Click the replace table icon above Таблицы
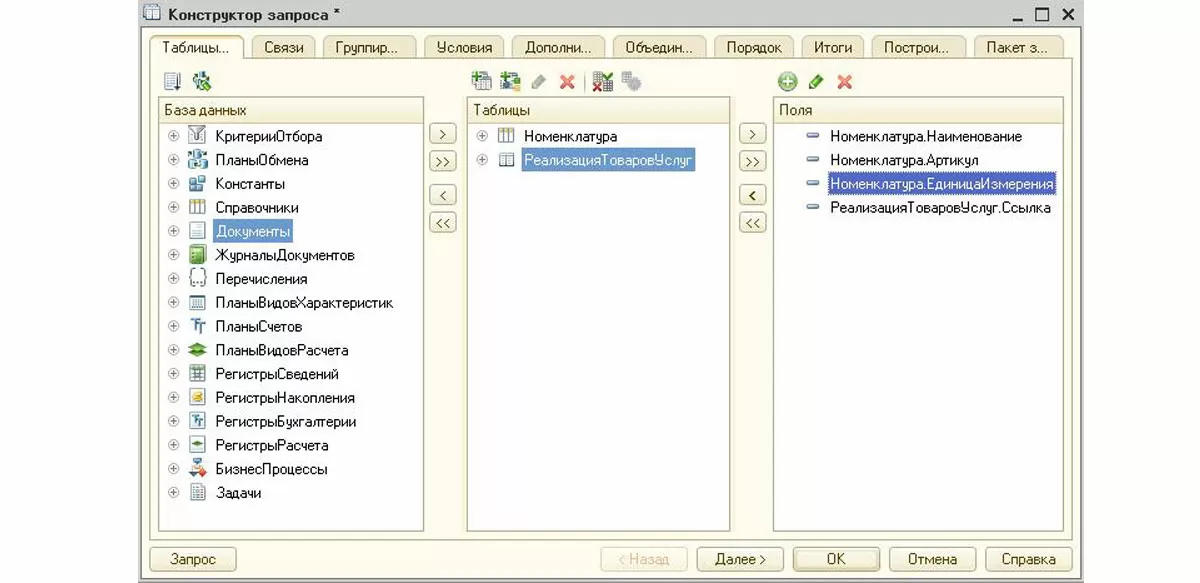The width and height of the screenshot is (1200, 583). point(602,81)
